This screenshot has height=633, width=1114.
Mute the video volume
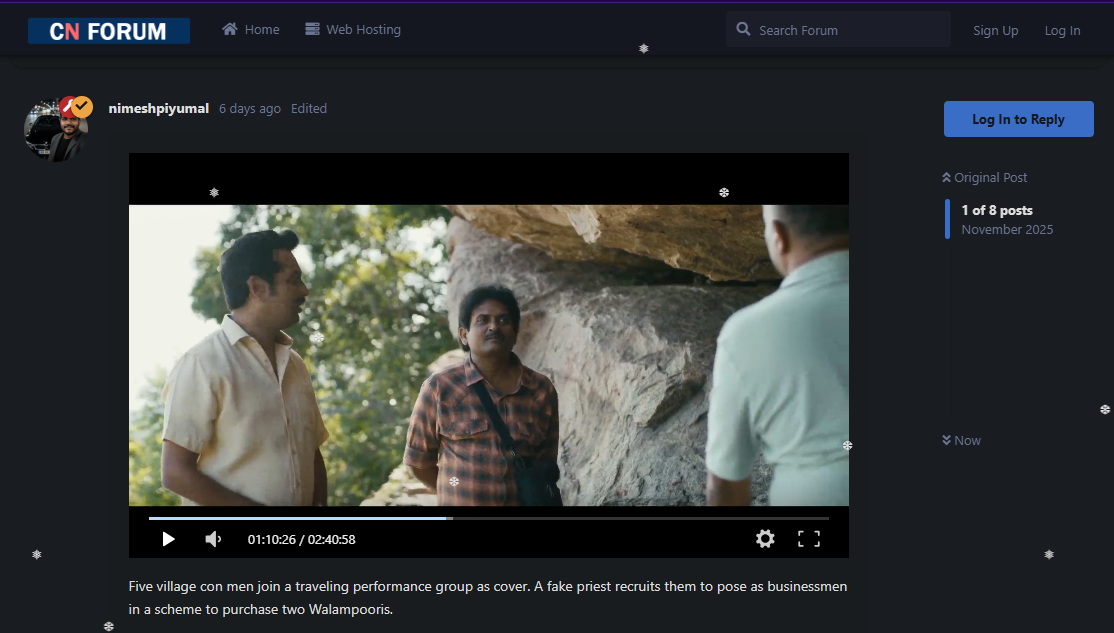pyautogui.click(x=213, y=539)
